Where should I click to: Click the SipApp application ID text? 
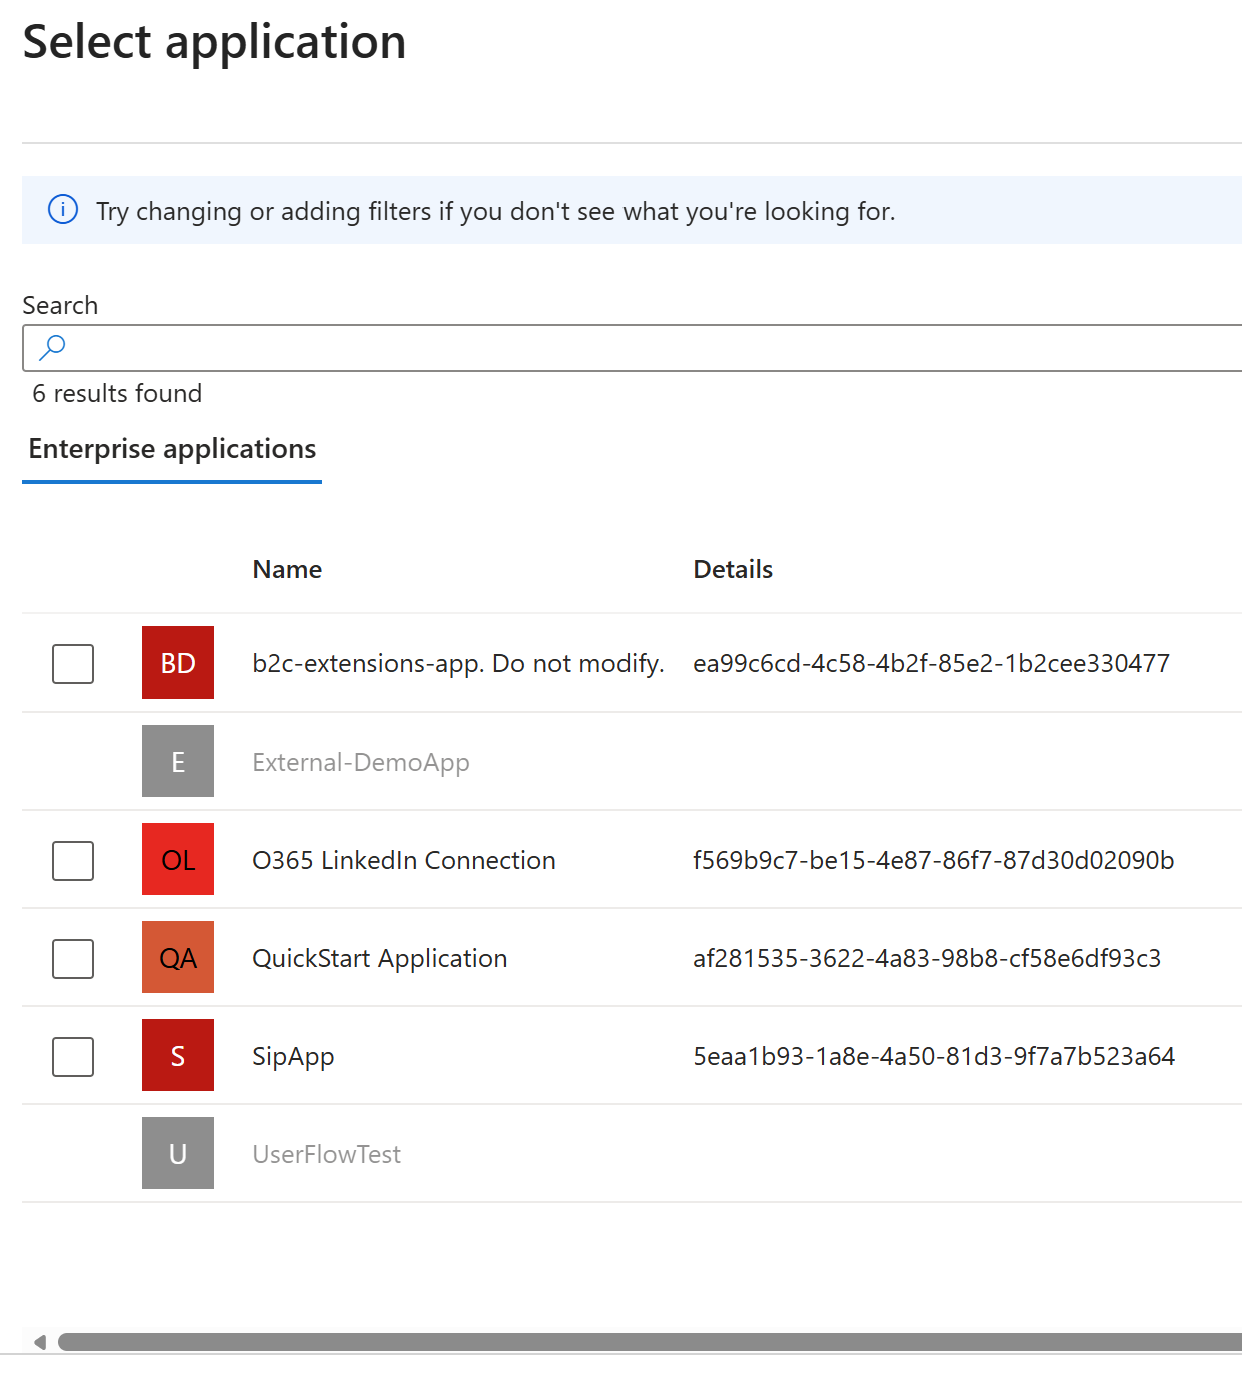(x=933, y=1056)
